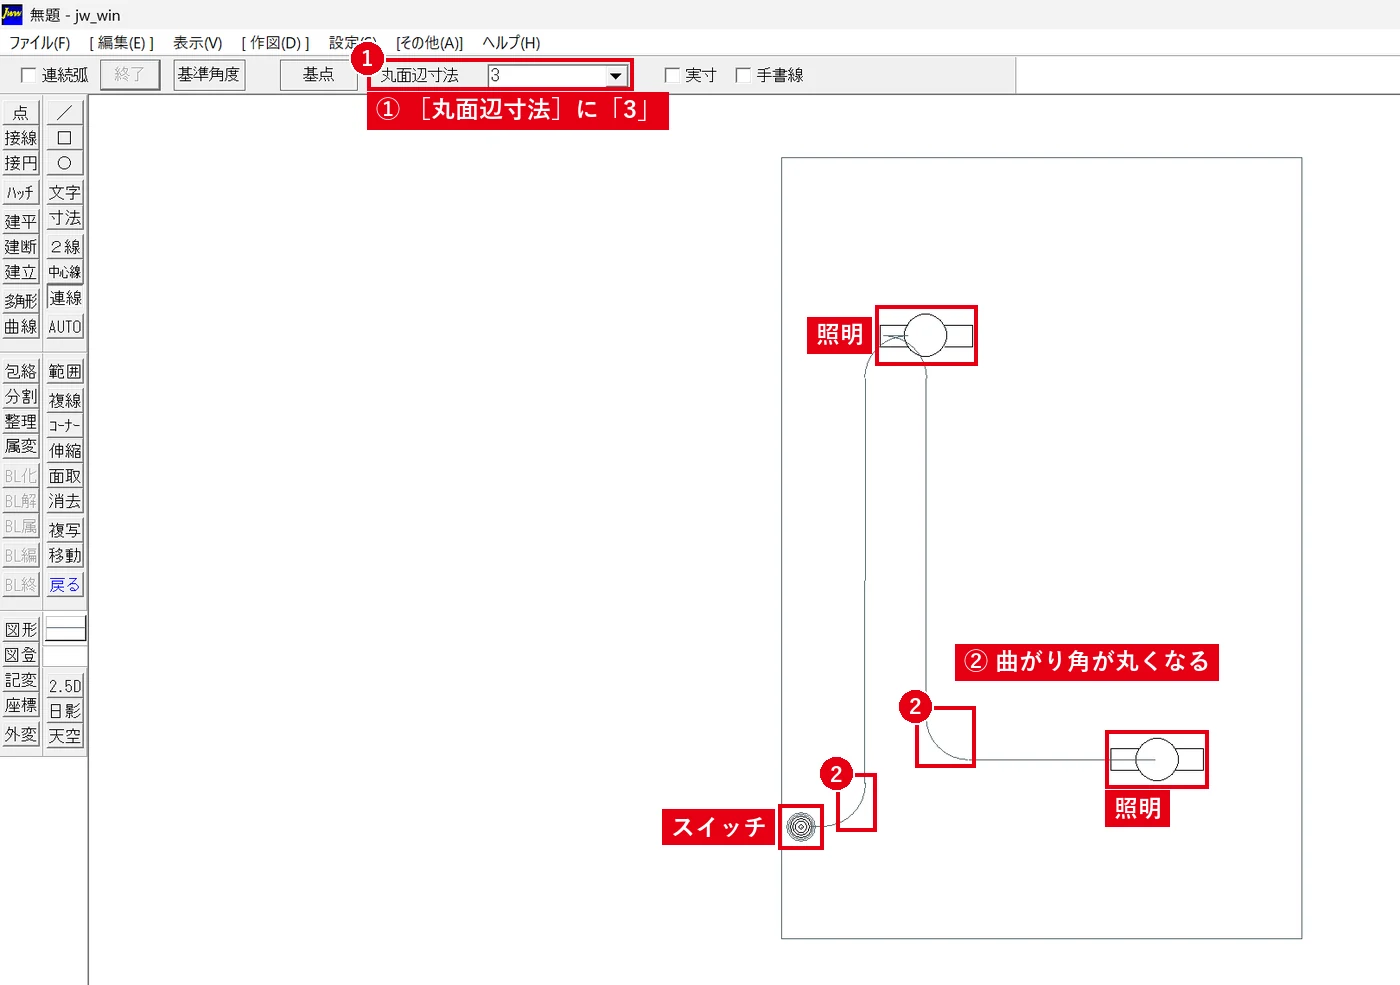Viewport: 1400px width, 985px height.
Task: Select the 多角形 polygon tool
Action: (21, 300)
